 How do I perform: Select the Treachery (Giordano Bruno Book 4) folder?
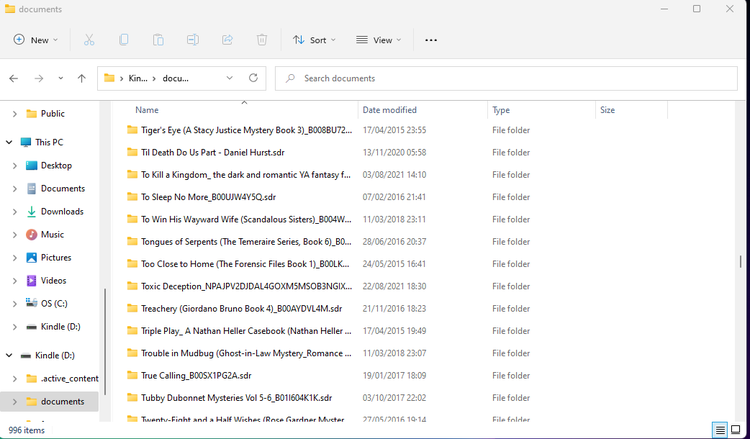[240, 309]
